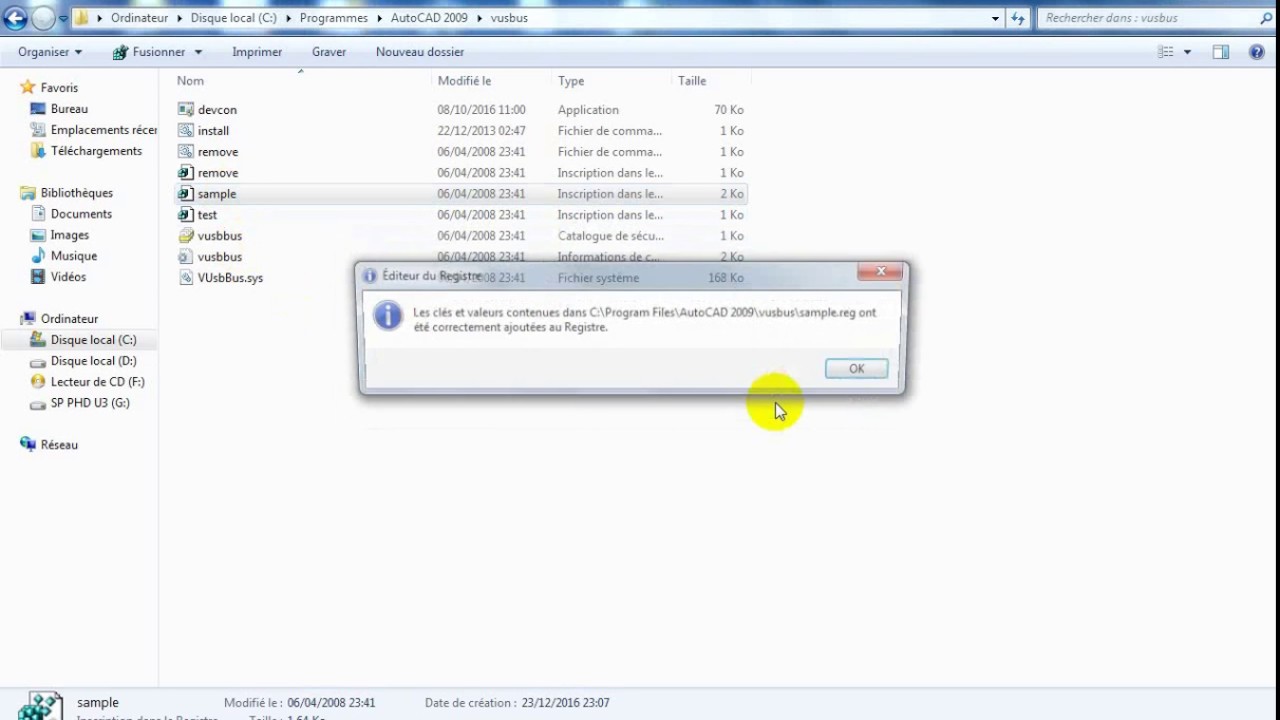Sort by the Nom column header
Viewport: 1280px width, 720px height.
190,81
